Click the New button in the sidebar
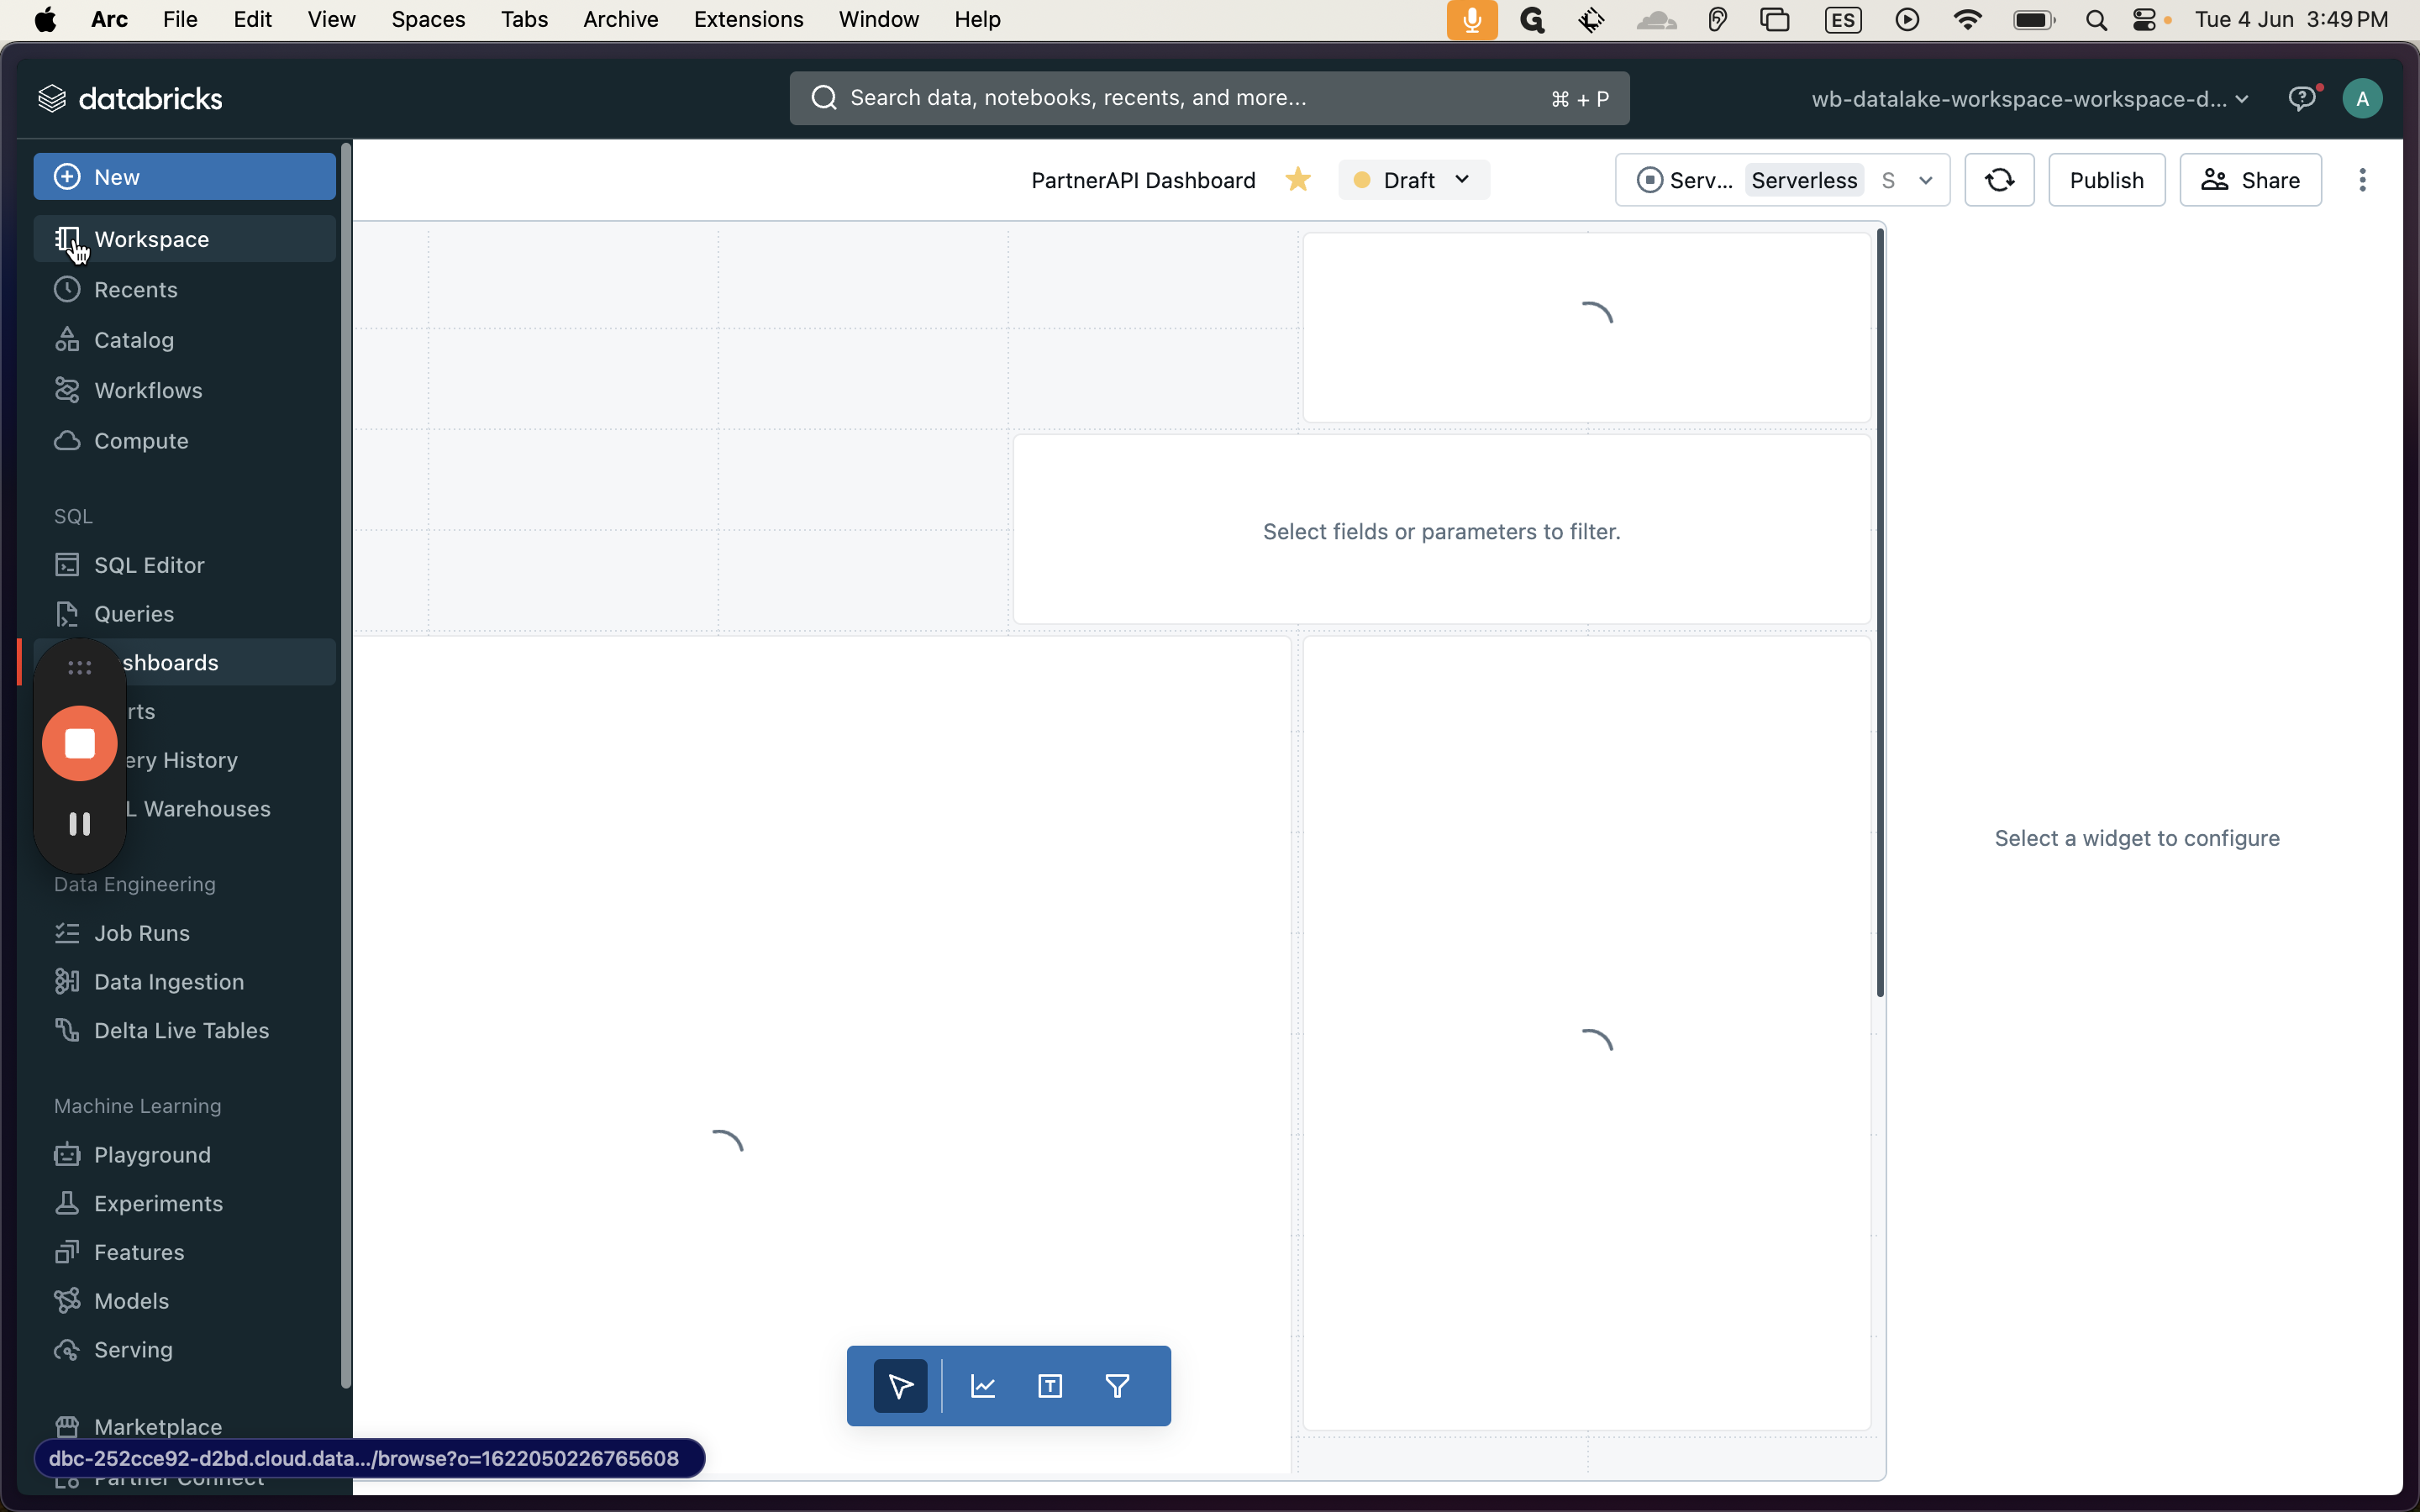The height and width of the screenshot is (1512, 2420). click(x=185, y=177)
